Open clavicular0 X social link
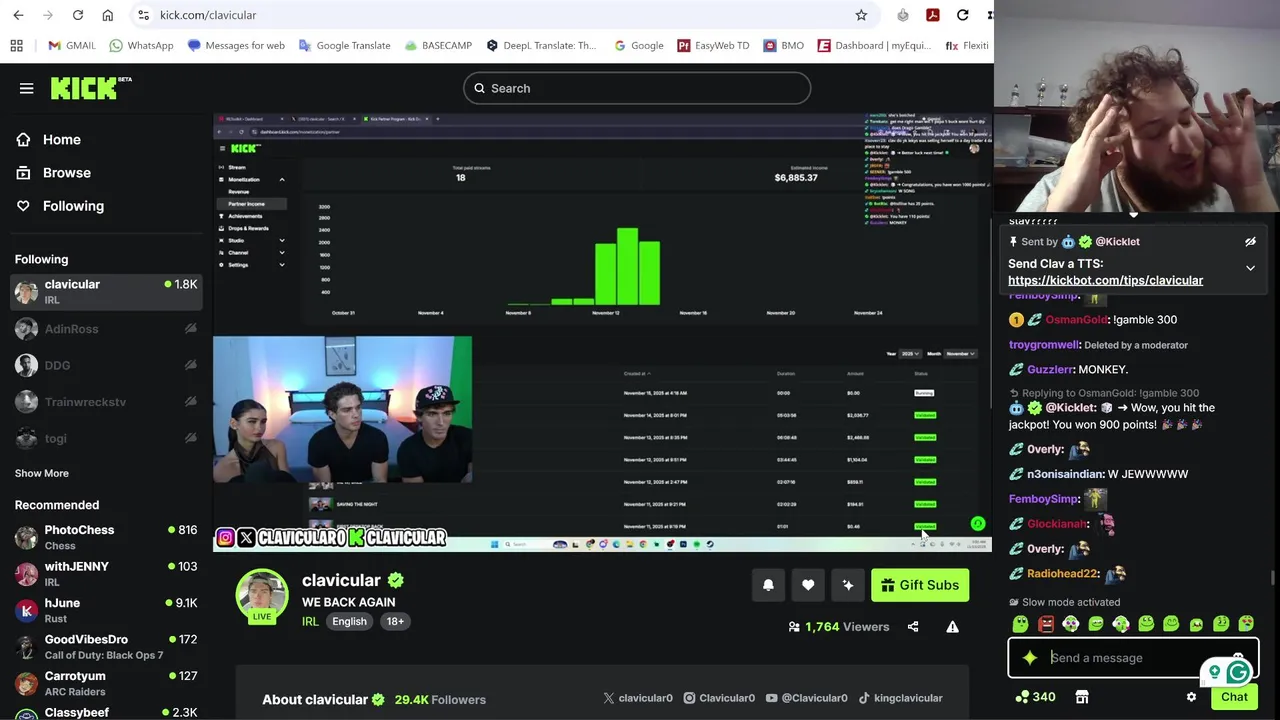Screen dimensions: 1280x720 [x=638, y=698]
